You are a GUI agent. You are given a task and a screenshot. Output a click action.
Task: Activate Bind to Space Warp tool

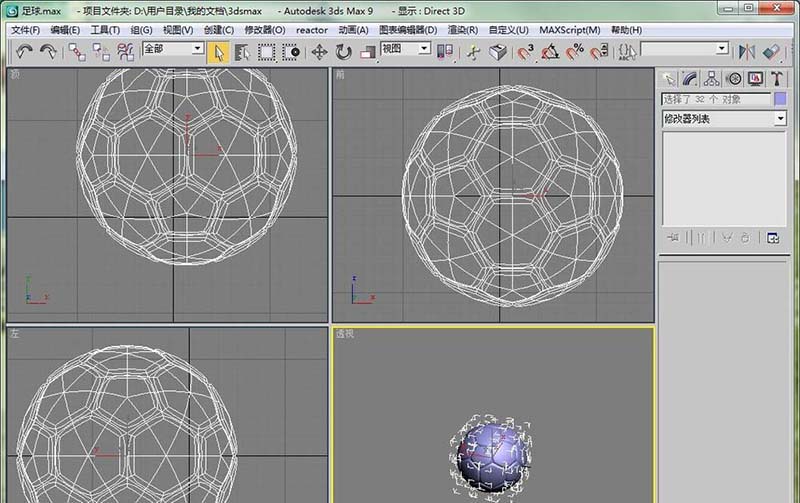pos(125,52)
